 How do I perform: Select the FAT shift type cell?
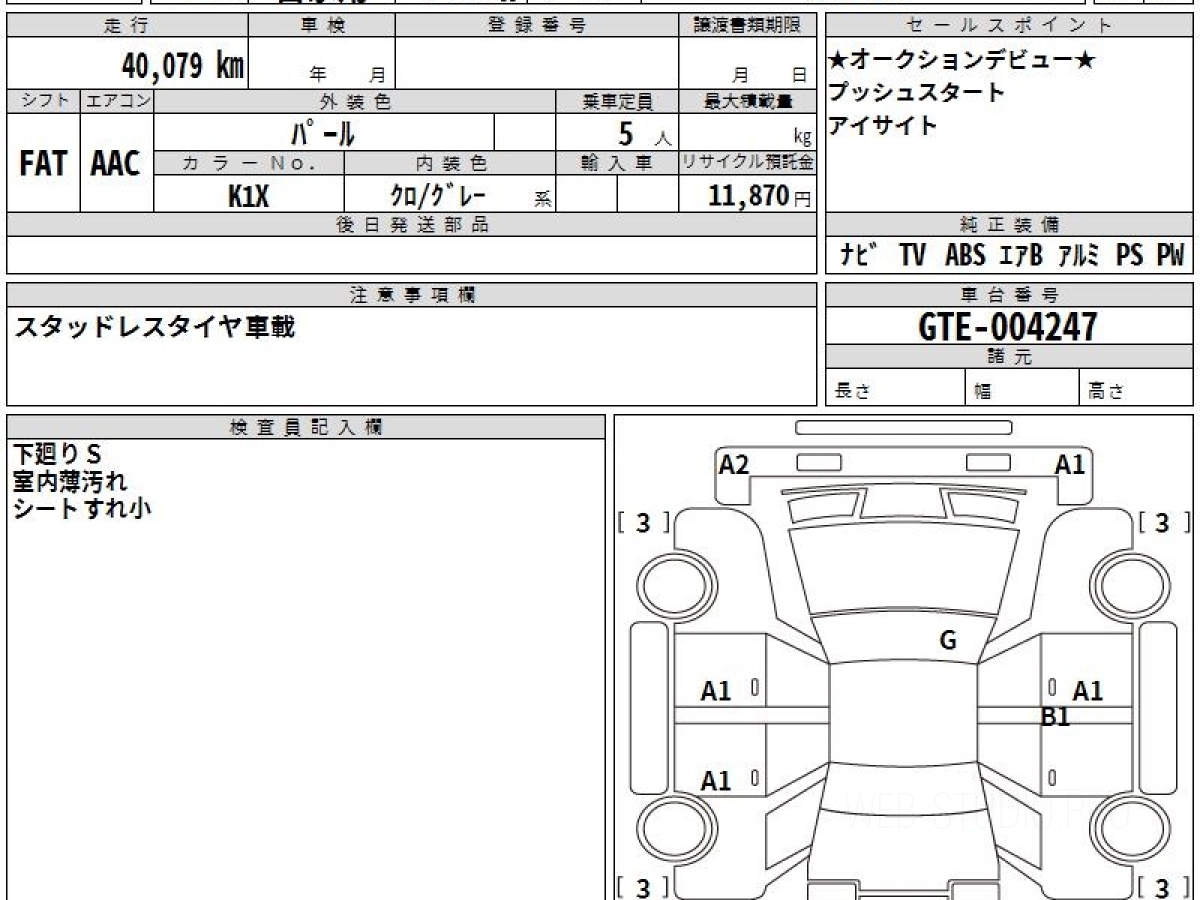pos(43,164)
